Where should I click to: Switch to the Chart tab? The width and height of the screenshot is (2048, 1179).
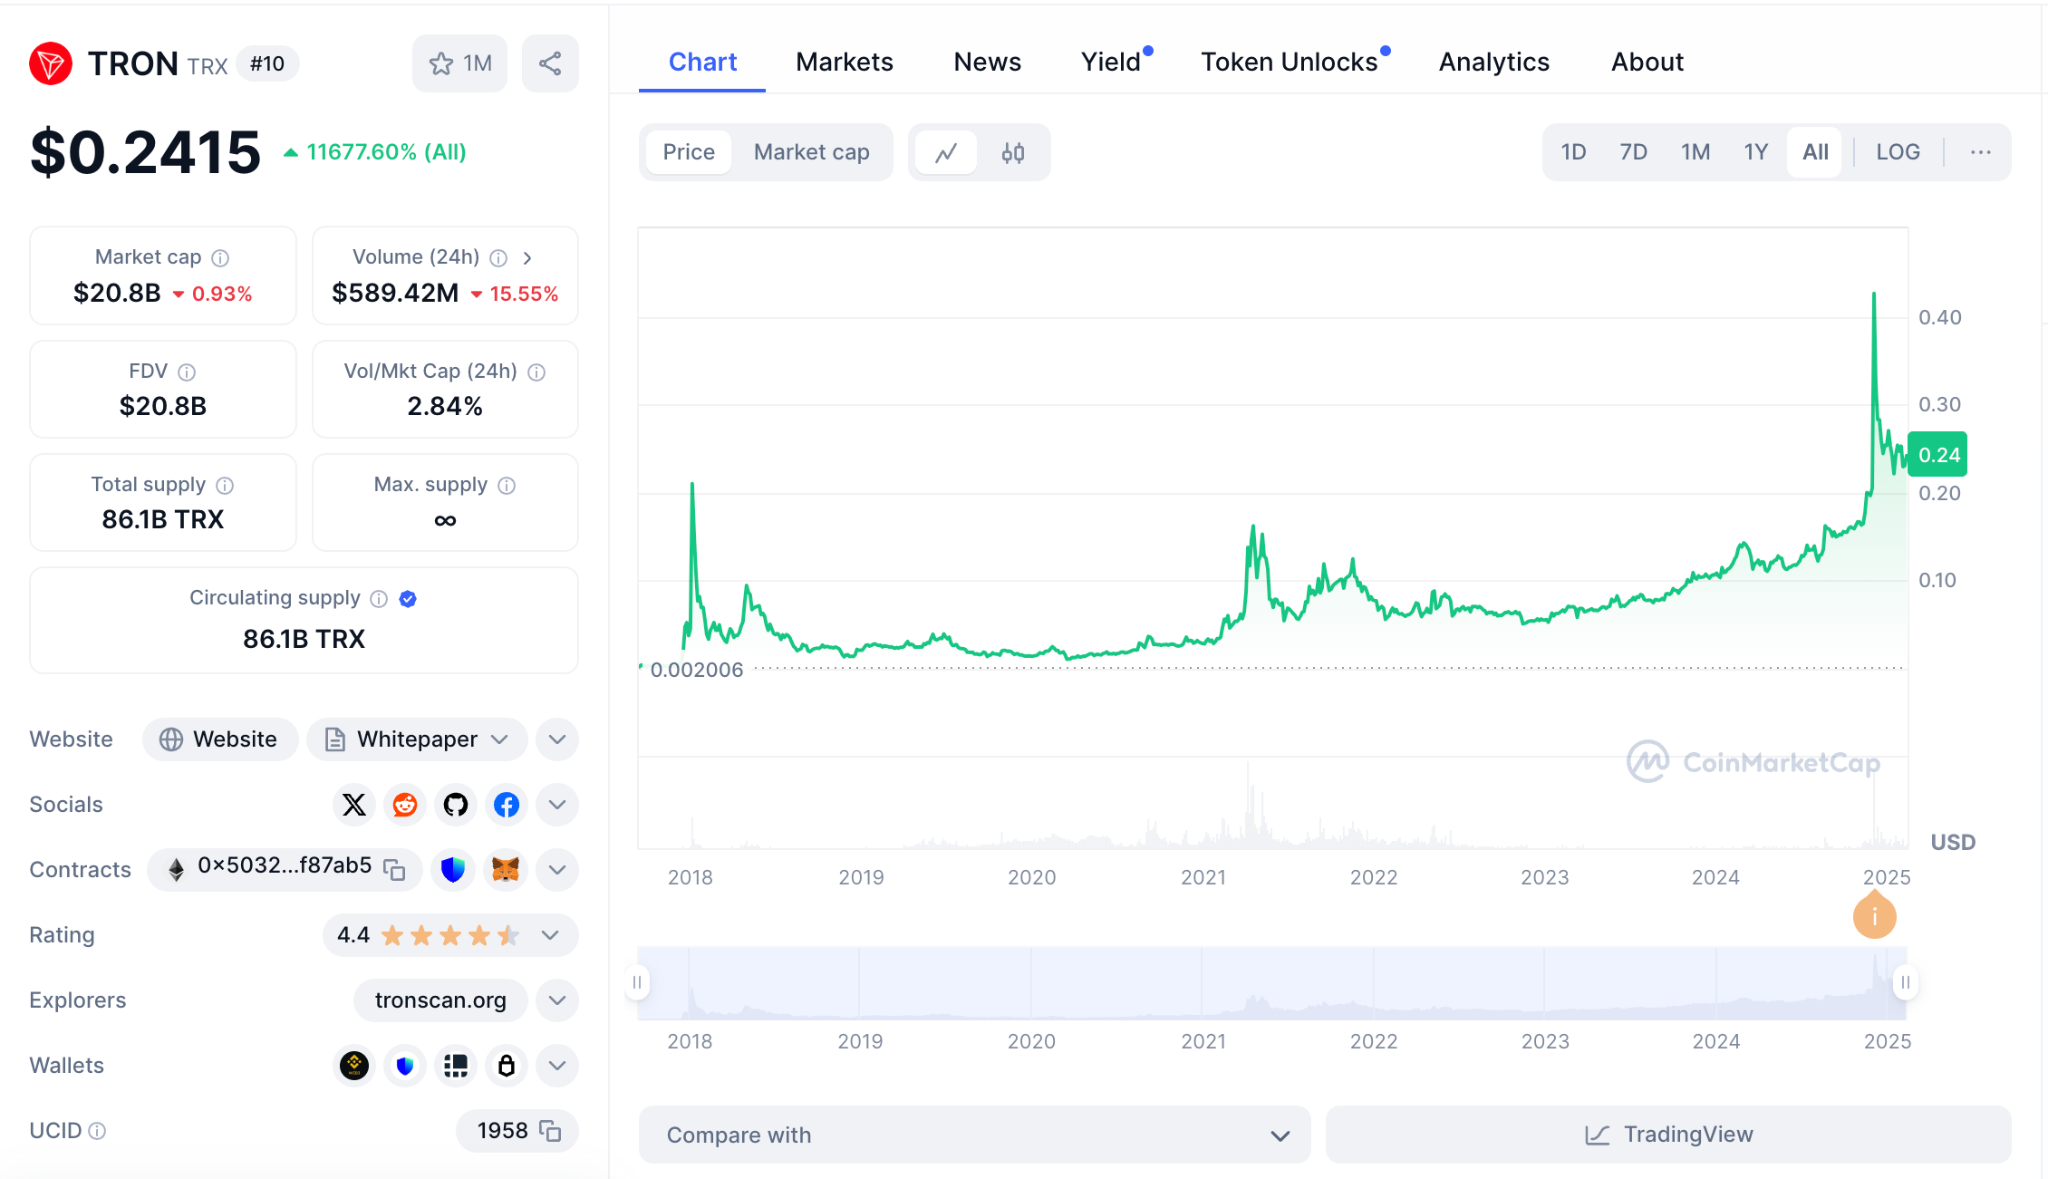pyautogui.click(x=702, y=62)
